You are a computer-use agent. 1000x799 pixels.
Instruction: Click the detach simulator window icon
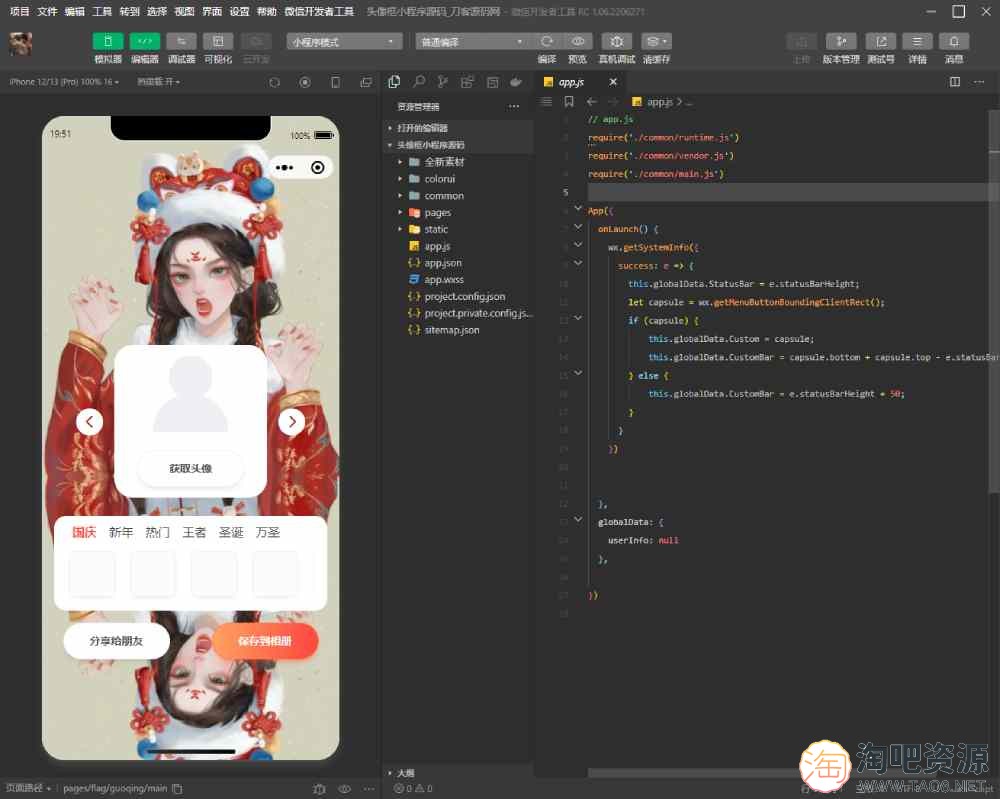click(366, 82)
